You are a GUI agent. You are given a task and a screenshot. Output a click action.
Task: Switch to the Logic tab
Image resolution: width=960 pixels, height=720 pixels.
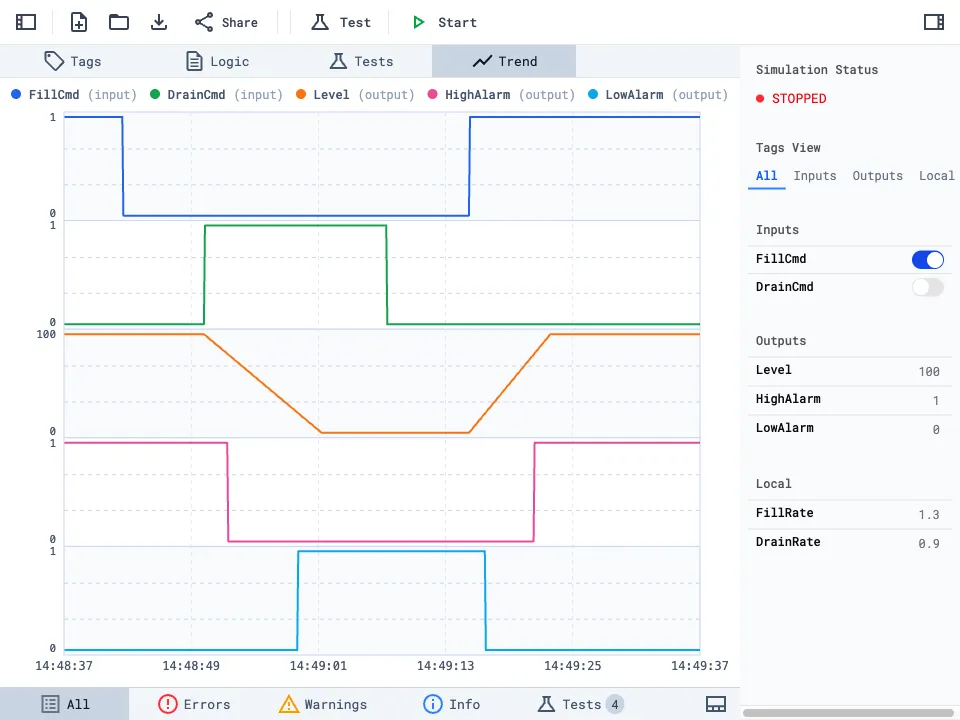[x=216, y=61]
